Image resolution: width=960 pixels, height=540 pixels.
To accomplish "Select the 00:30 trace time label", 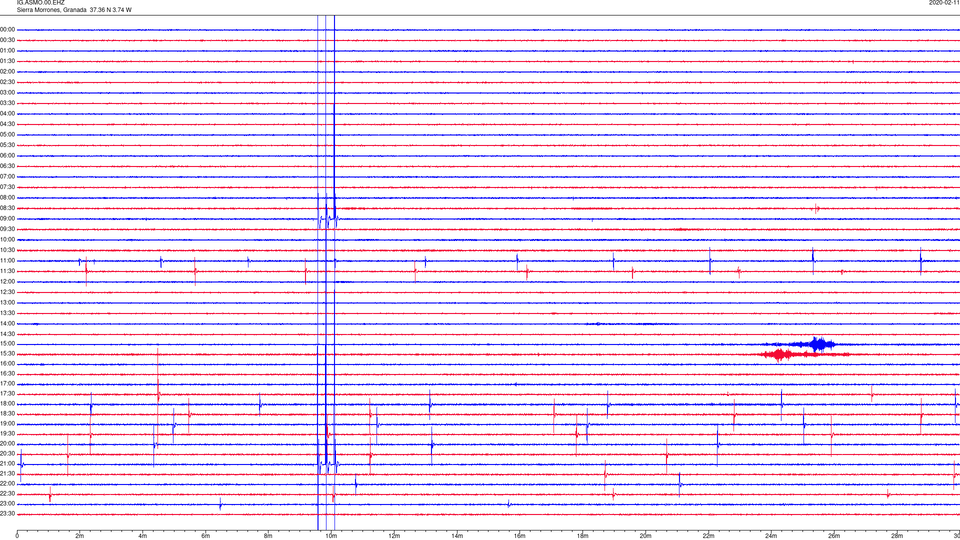I will pyautogui.click(x=8, y=40).
